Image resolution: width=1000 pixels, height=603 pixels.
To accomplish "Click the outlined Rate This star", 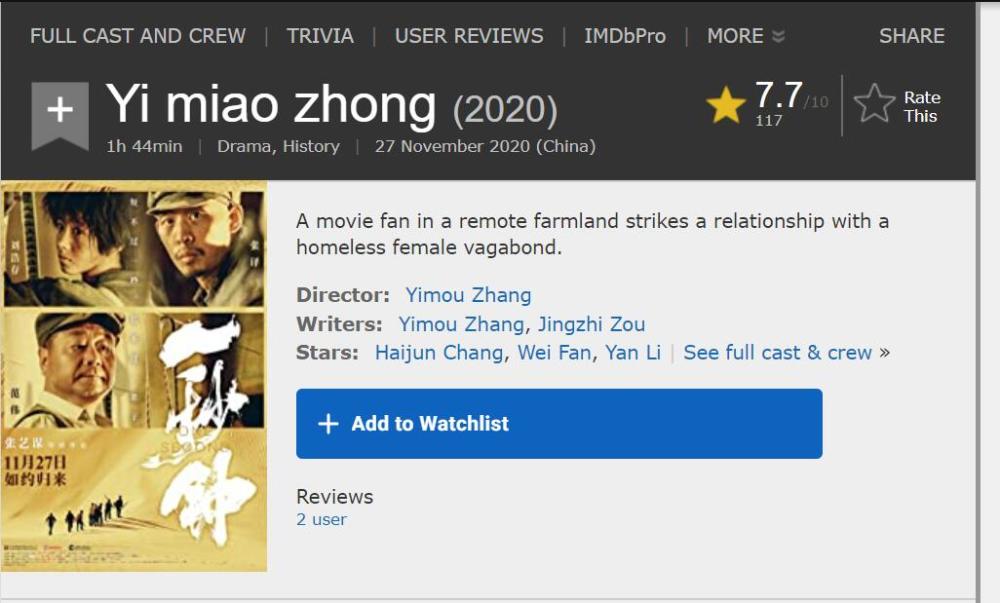I will [874, 104].
